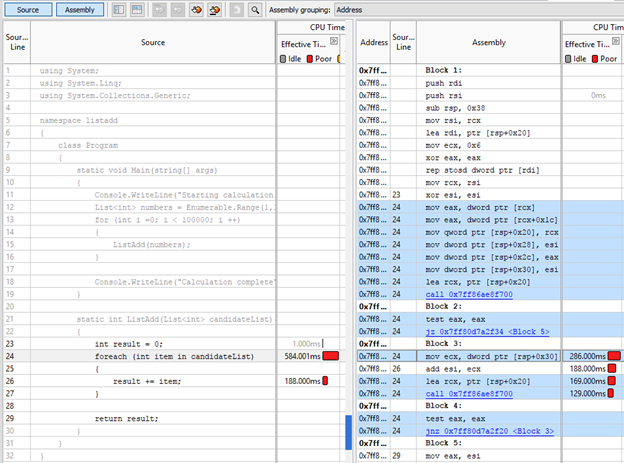Expand Effective Time column in source pane
The image size is (624, 463).
(336, 41)
